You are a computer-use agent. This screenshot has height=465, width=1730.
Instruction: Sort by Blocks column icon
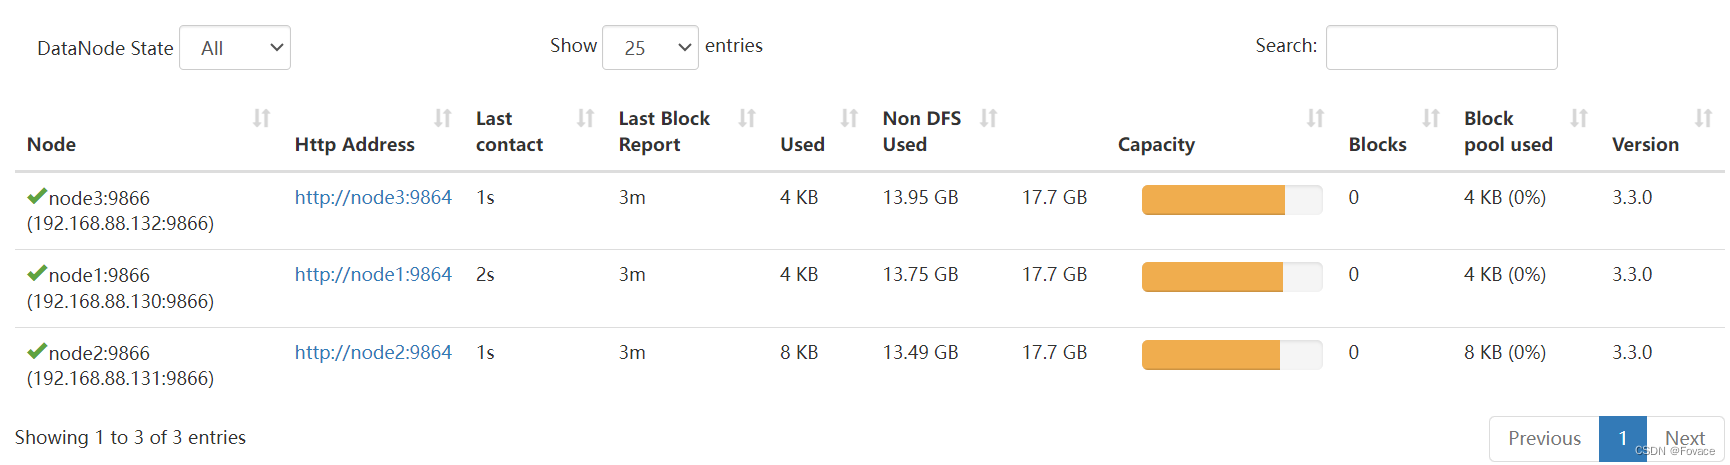click(1431, 119)
